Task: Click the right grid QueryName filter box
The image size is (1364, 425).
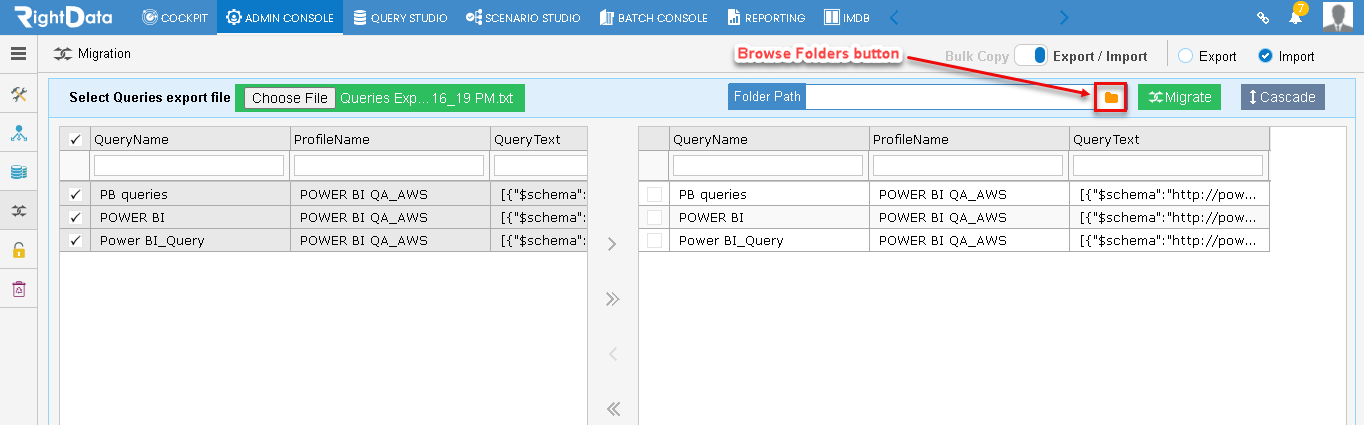Action: 768,165
